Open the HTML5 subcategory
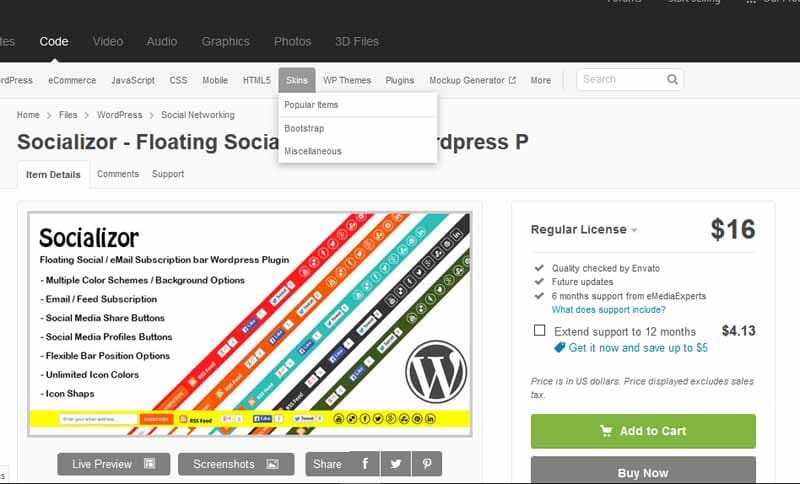This screenshot has height=484, width=800. click(x=257, y=81)
